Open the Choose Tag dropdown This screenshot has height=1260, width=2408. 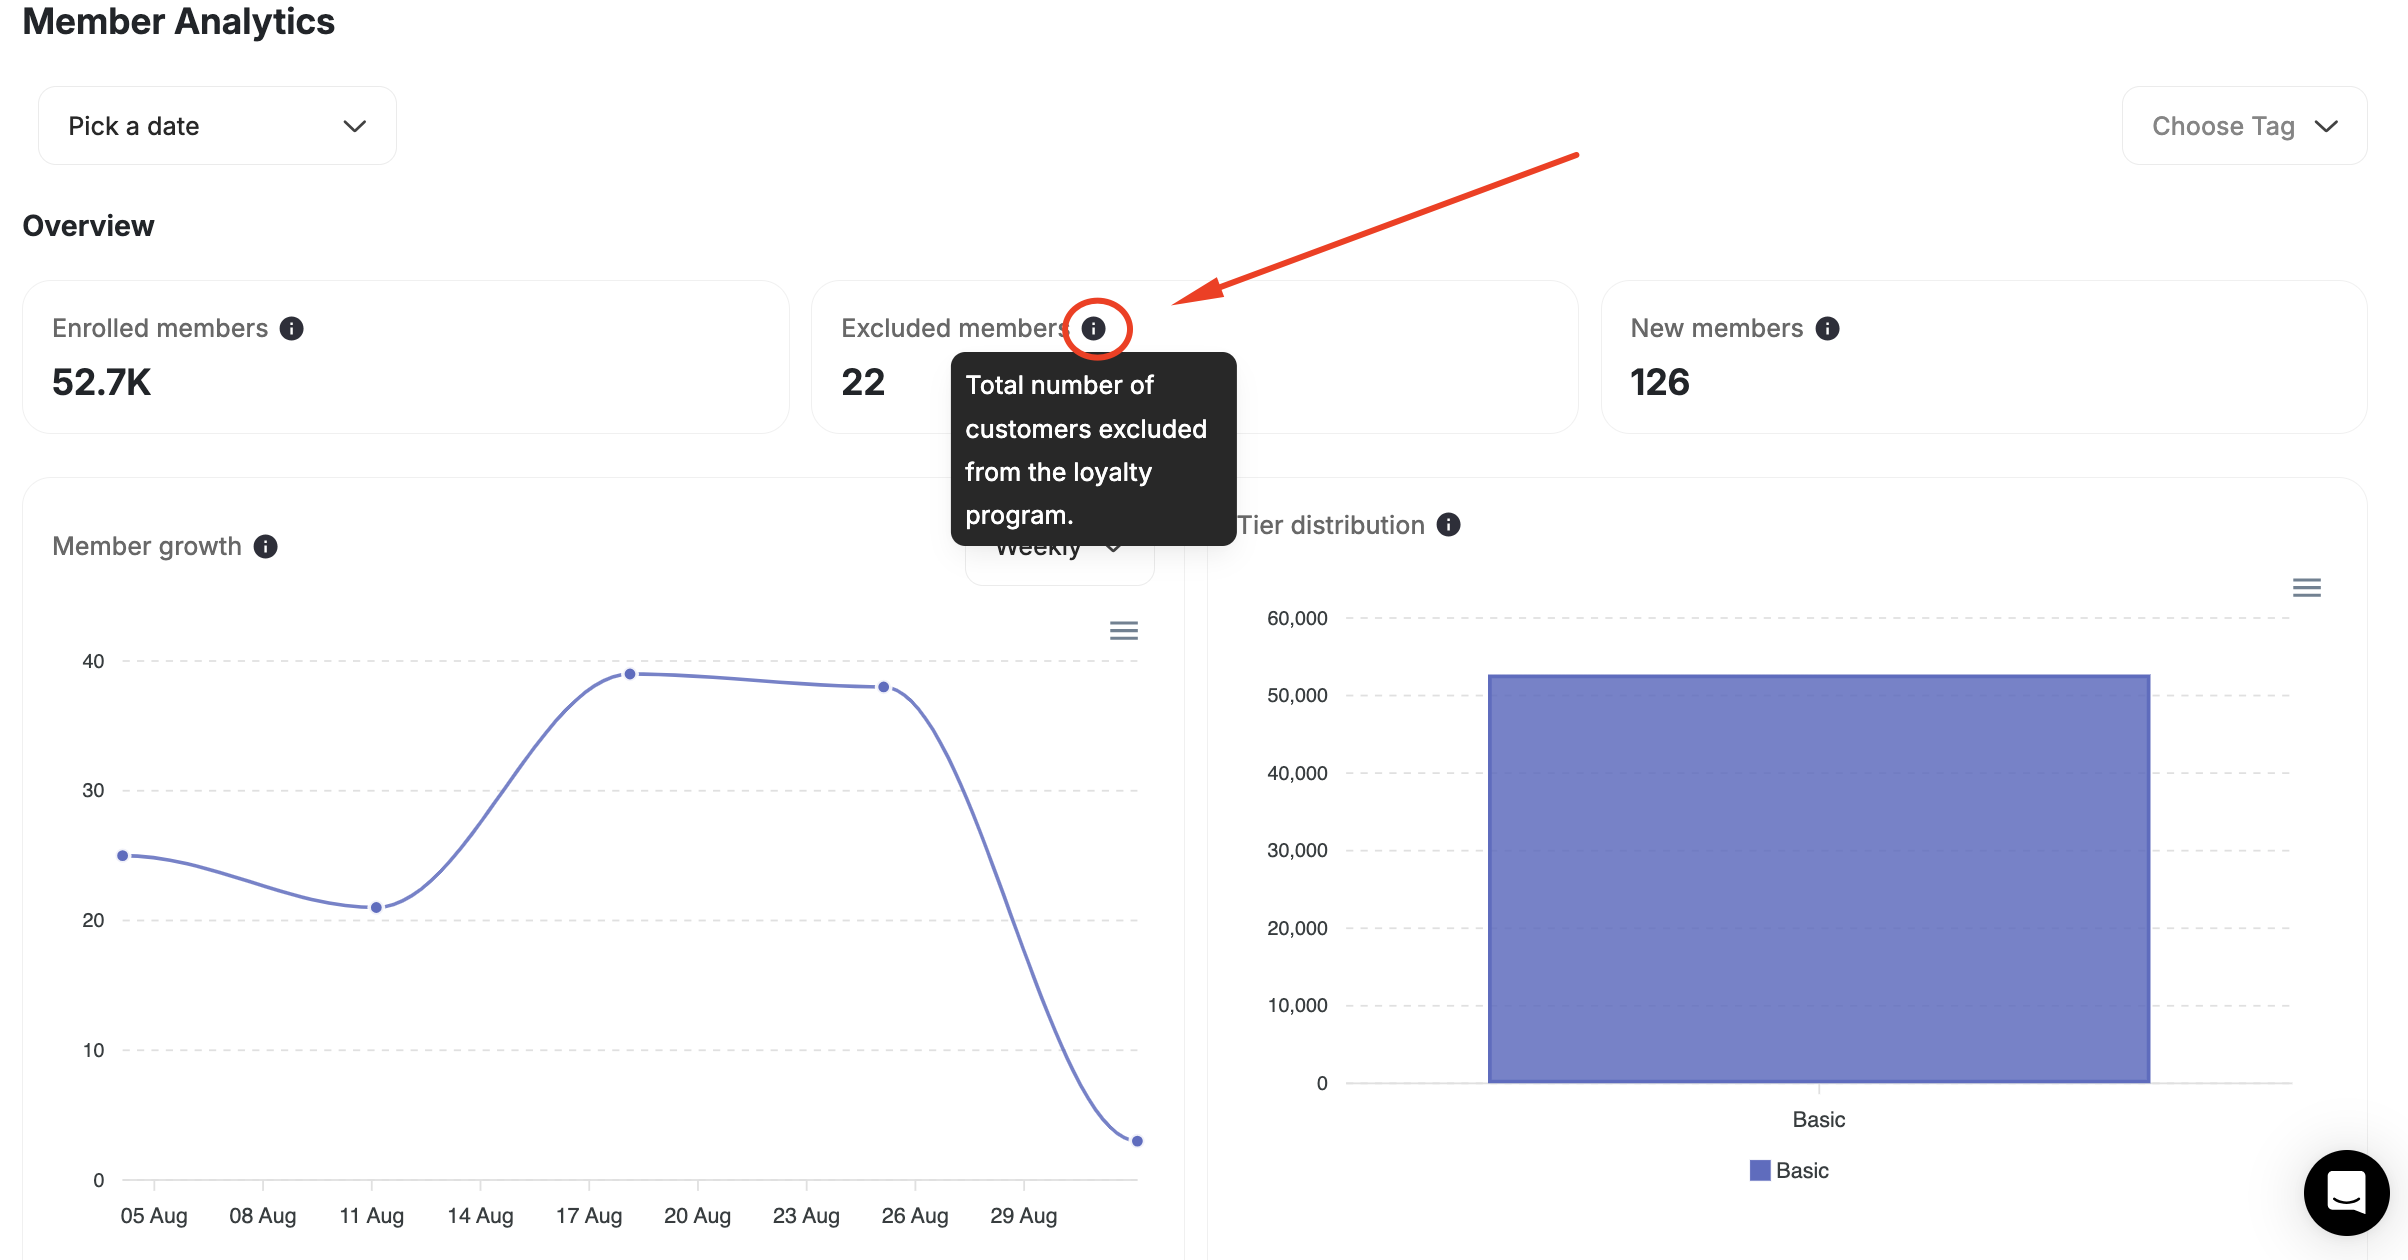[2243, 125]
